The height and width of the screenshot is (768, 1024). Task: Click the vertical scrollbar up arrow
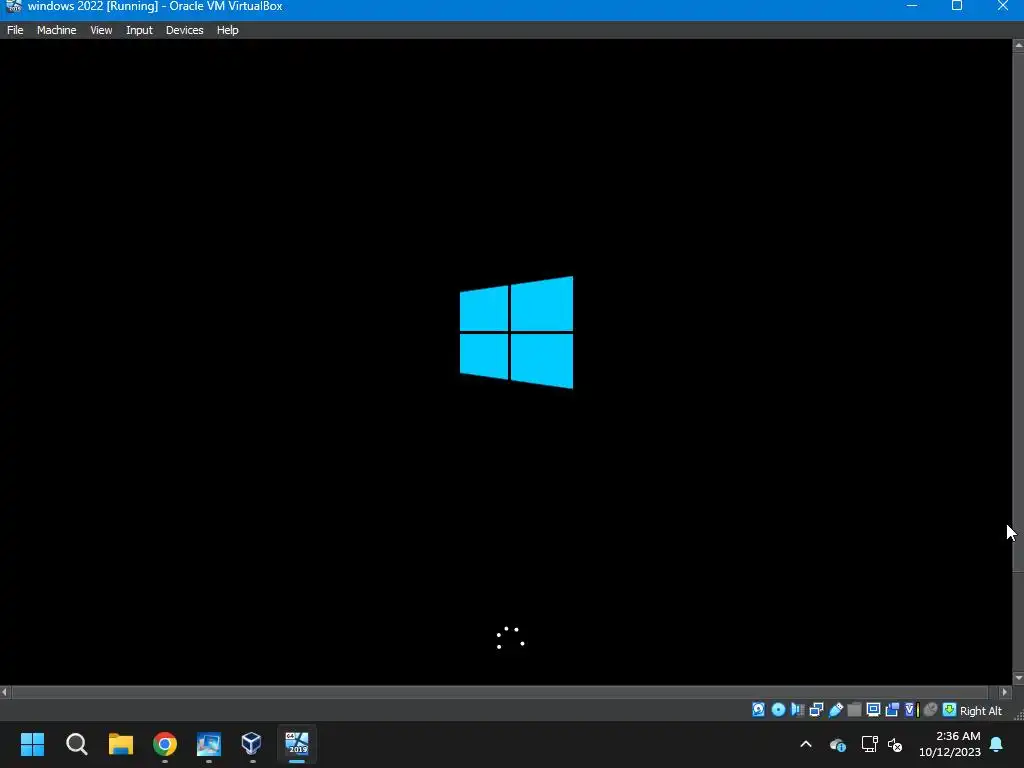[x=1018, y=45]
